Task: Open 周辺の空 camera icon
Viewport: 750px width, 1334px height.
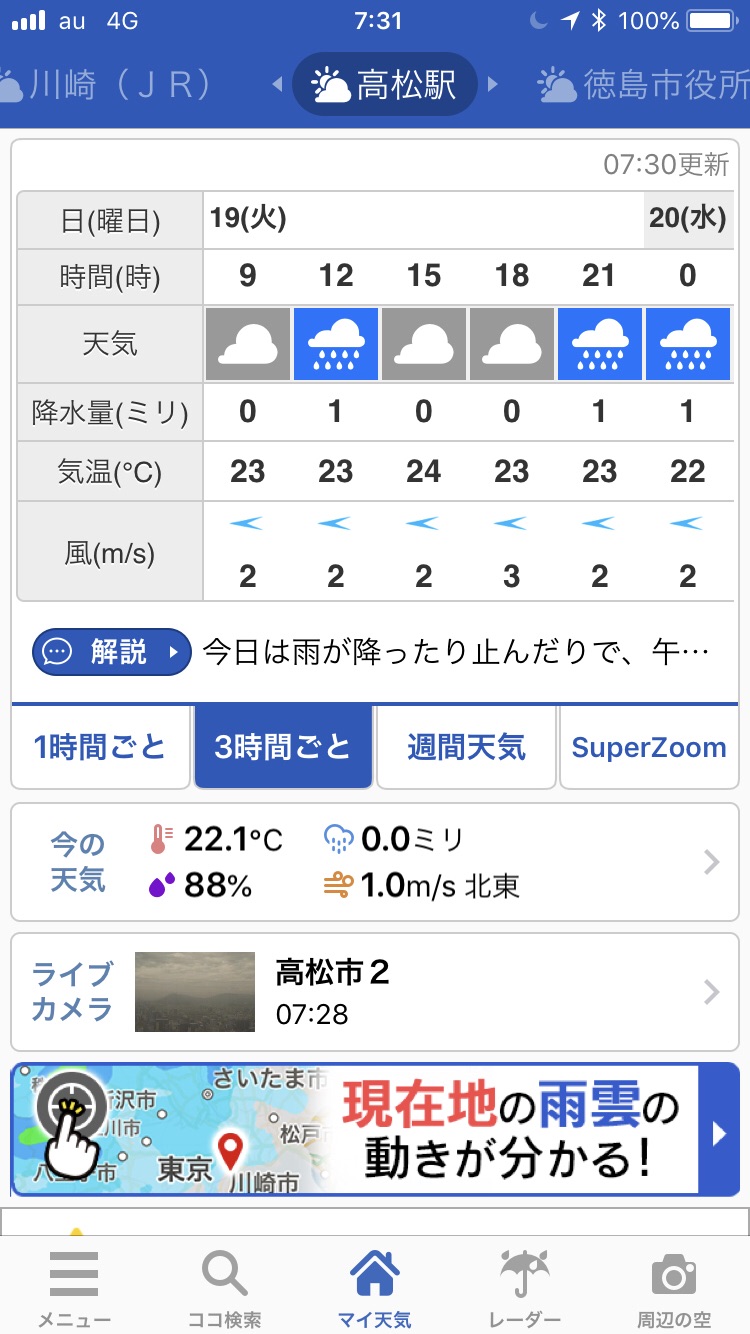Action: pyautogui.click(x=673, y=1277)
